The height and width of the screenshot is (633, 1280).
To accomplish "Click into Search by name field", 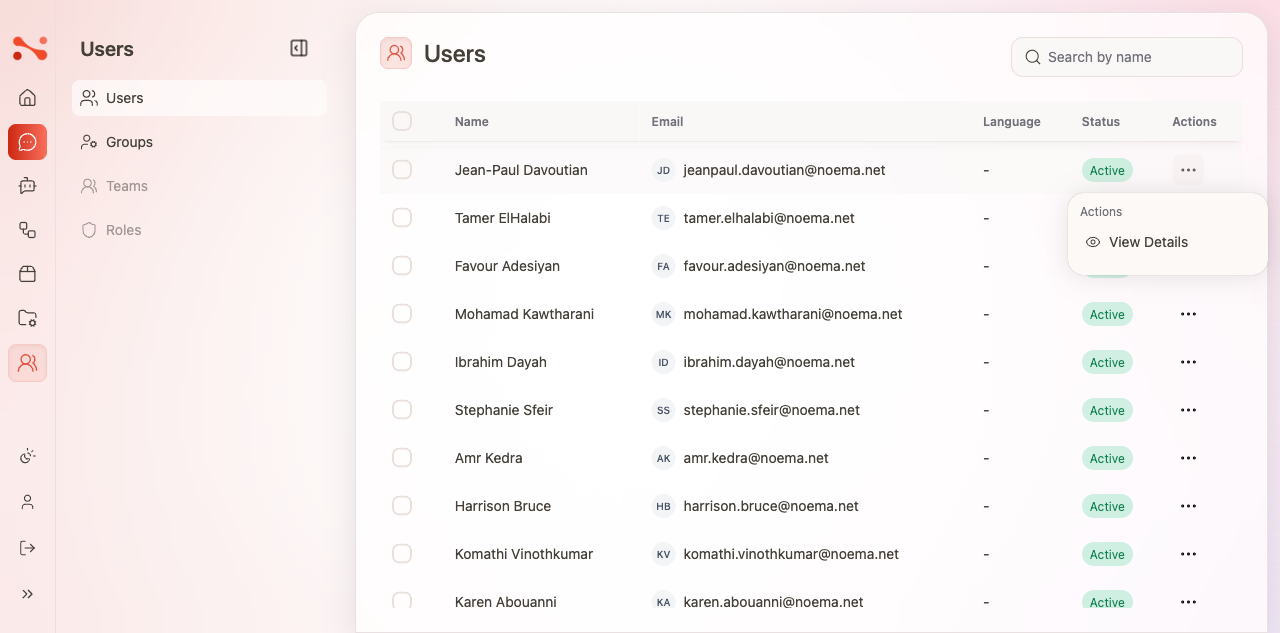I will pos(1127,57).
